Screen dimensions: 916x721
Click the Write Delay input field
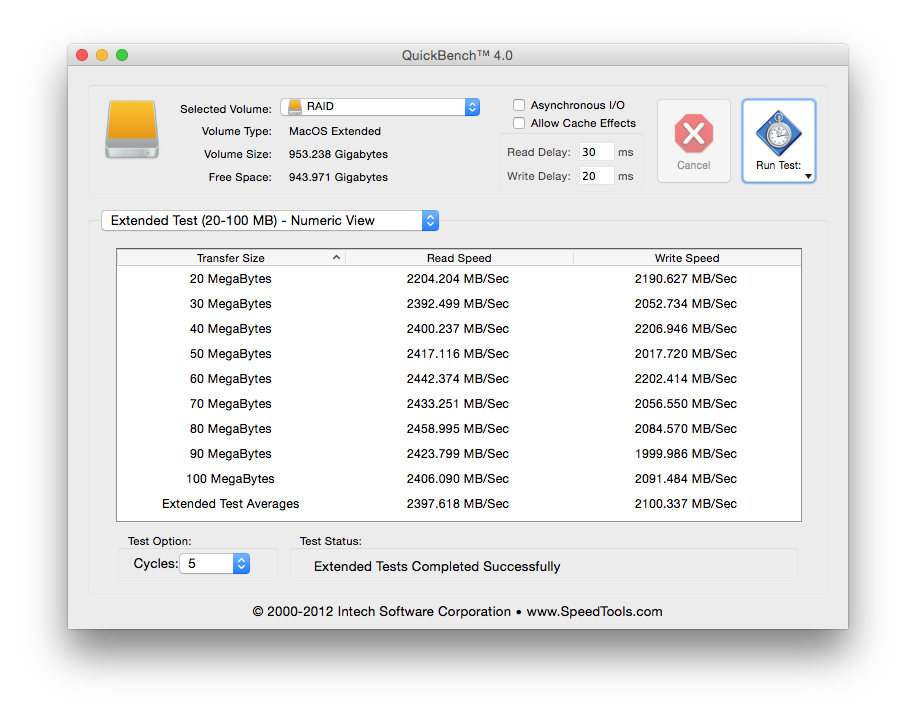tap(596, 176)
